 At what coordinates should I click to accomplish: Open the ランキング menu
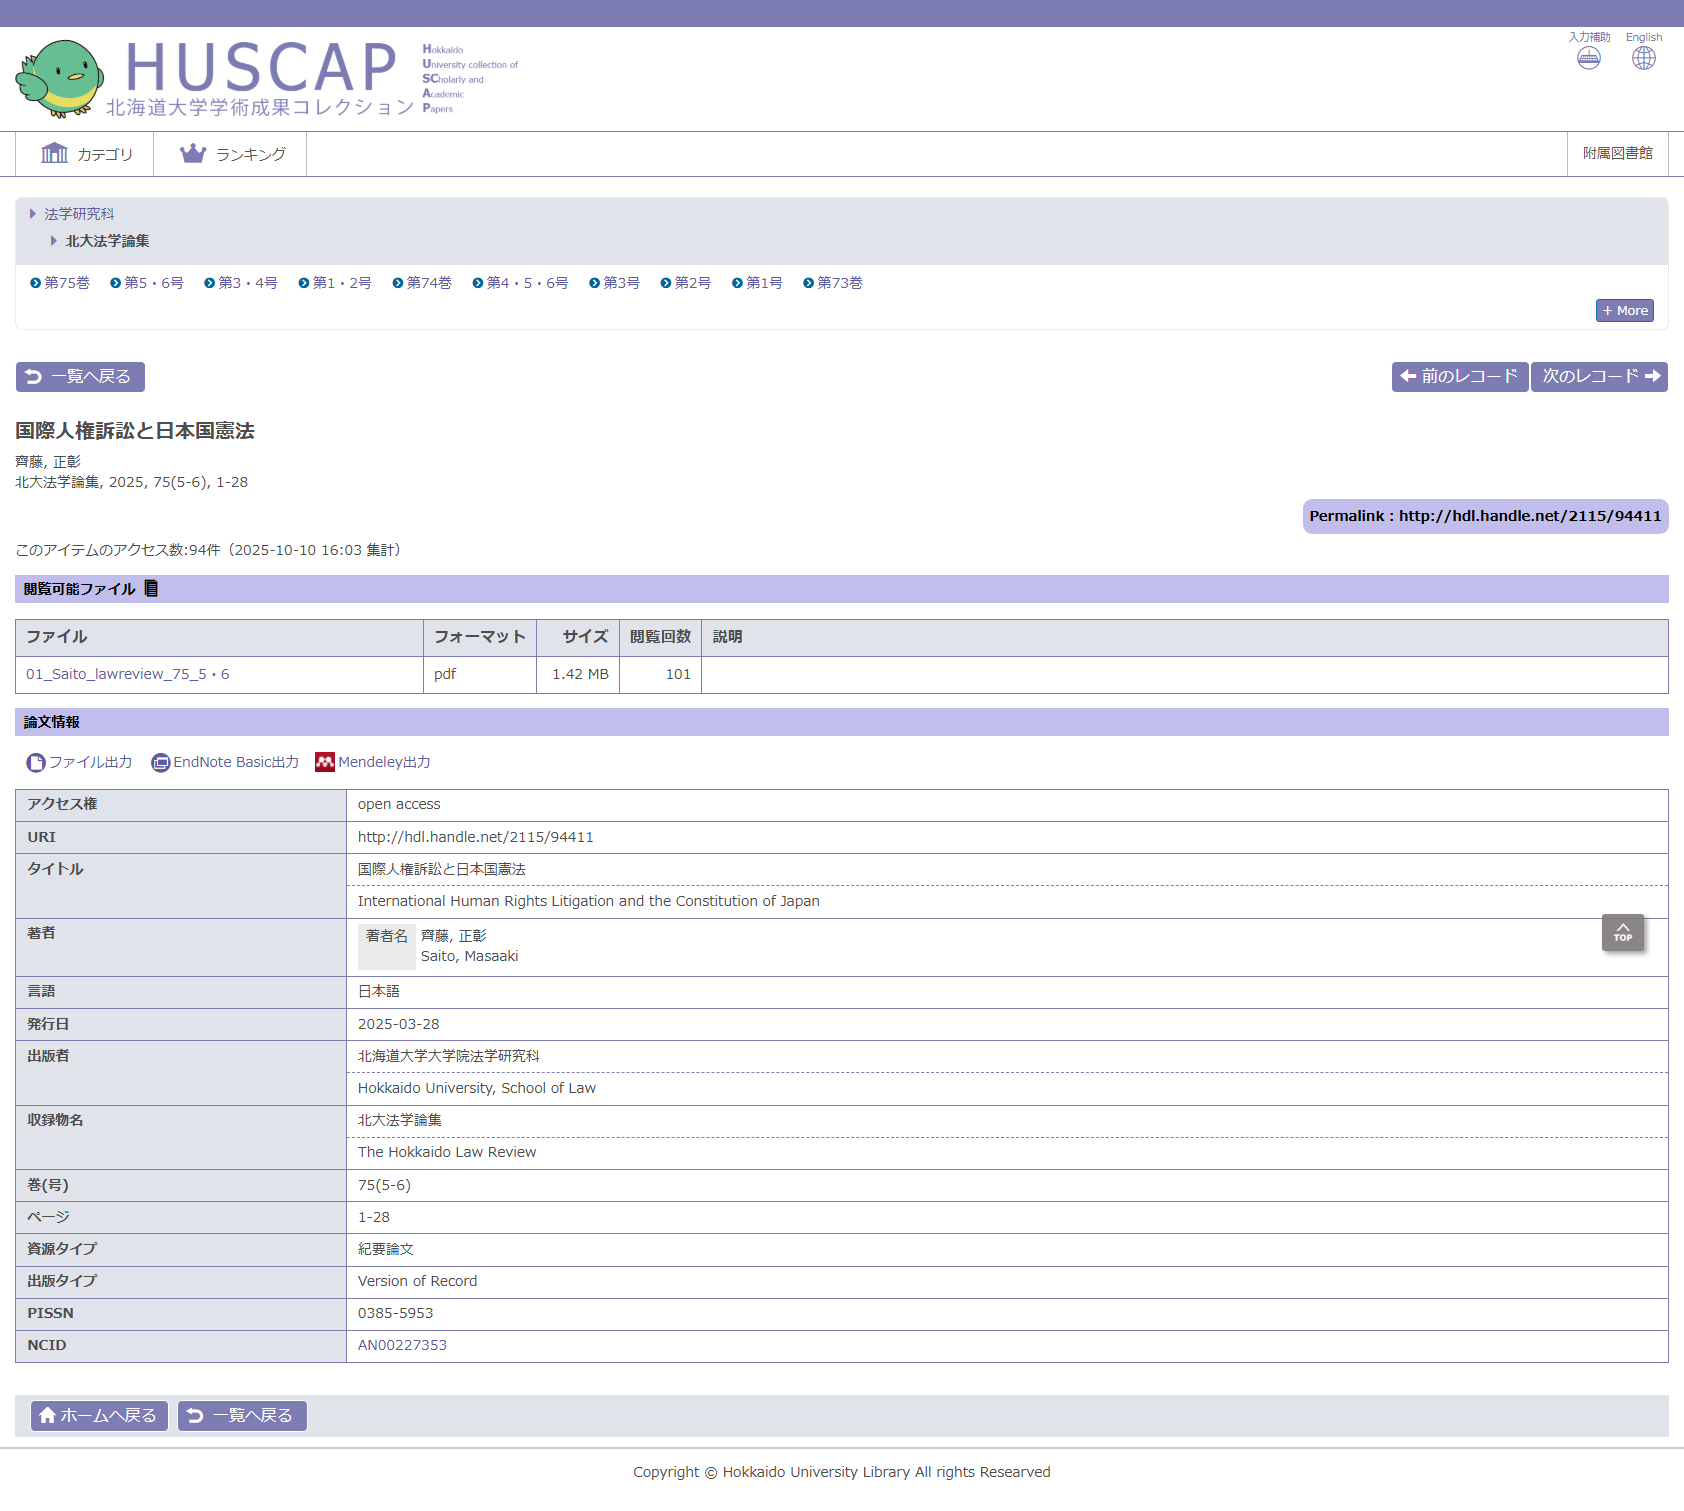pos(232,154)
